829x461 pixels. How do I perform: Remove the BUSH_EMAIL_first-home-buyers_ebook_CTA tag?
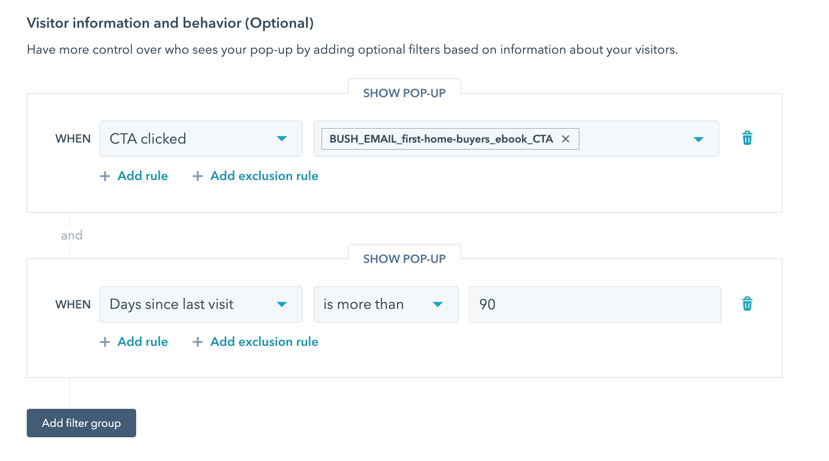pos(565,139)
